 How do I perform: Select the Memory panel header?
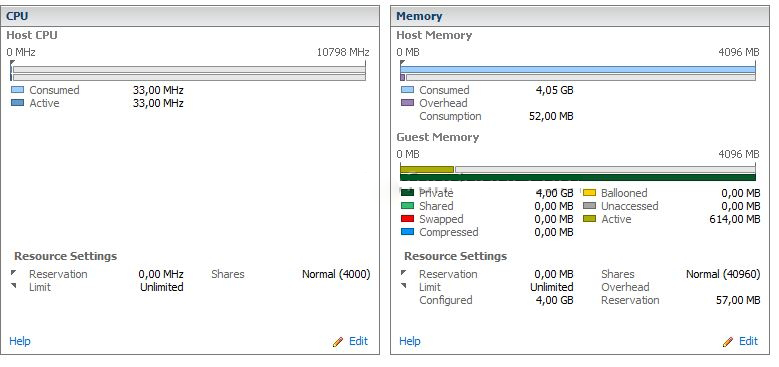[580, 16]
